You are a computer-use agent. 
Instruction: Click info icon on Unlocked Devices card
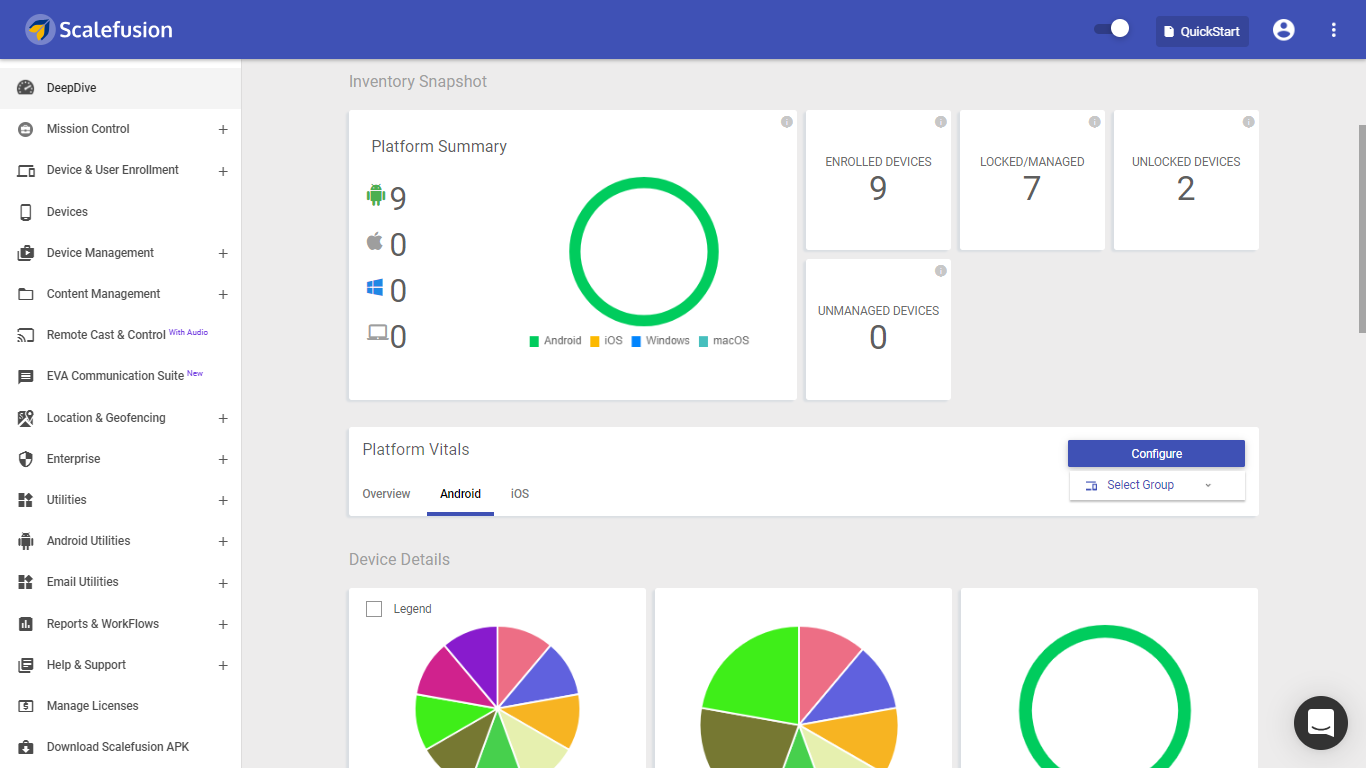[1249, 122]
